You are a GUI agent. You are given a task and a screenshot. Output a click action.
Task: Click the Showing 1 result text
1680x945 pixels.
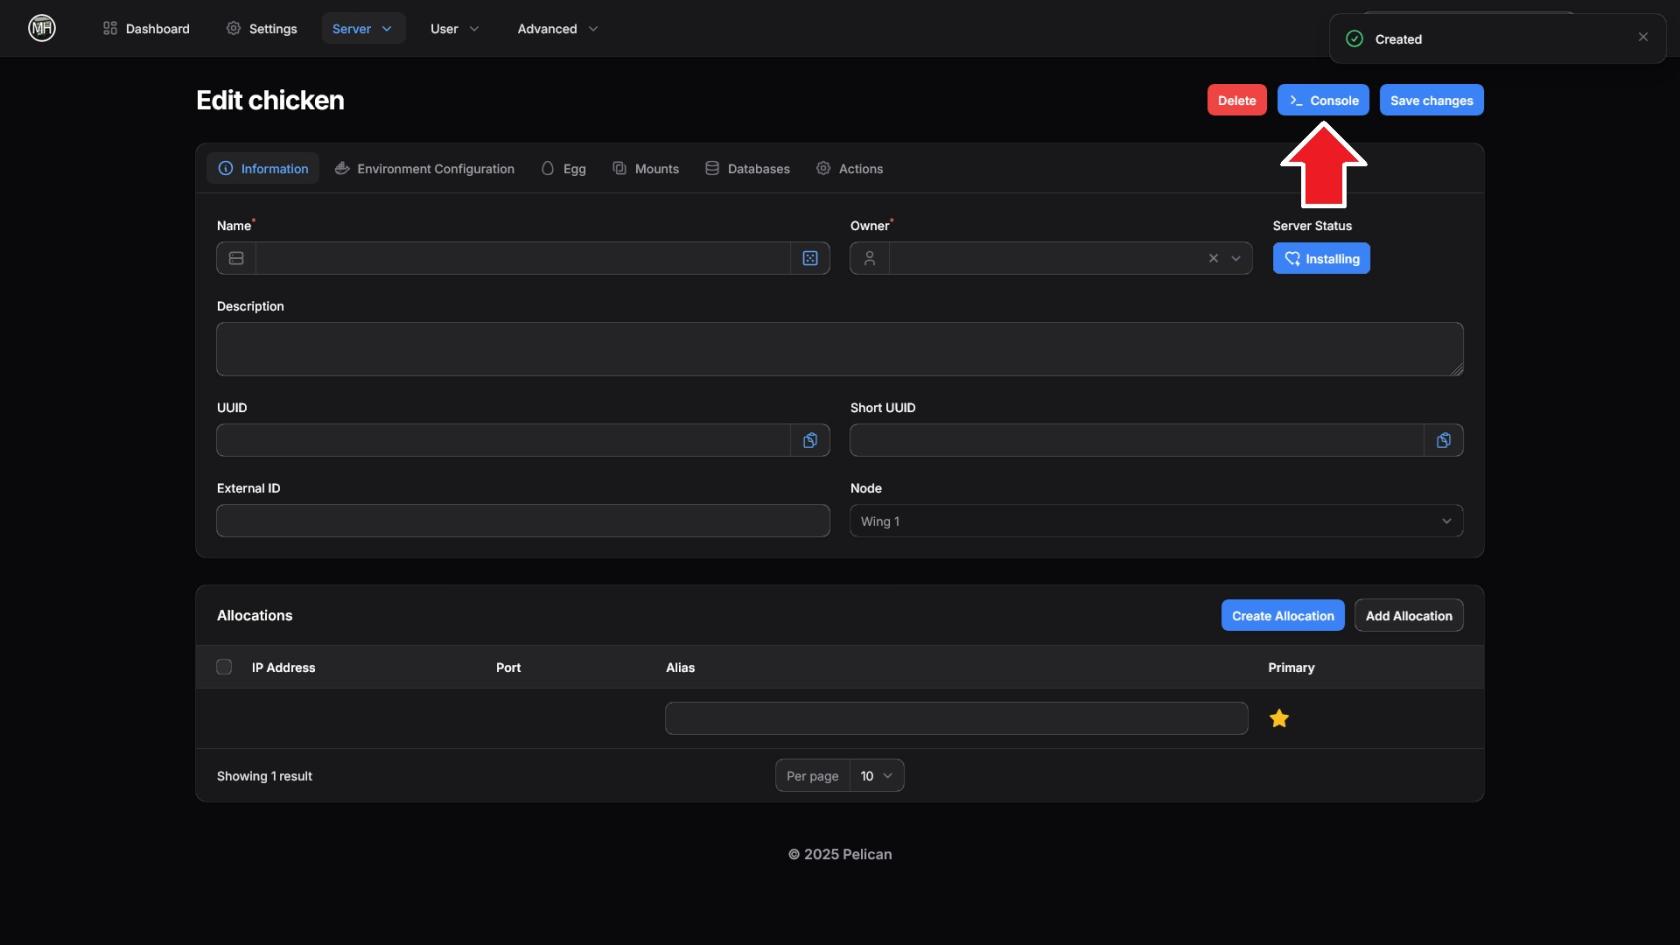pyautogui.click(x=264, y=776)
